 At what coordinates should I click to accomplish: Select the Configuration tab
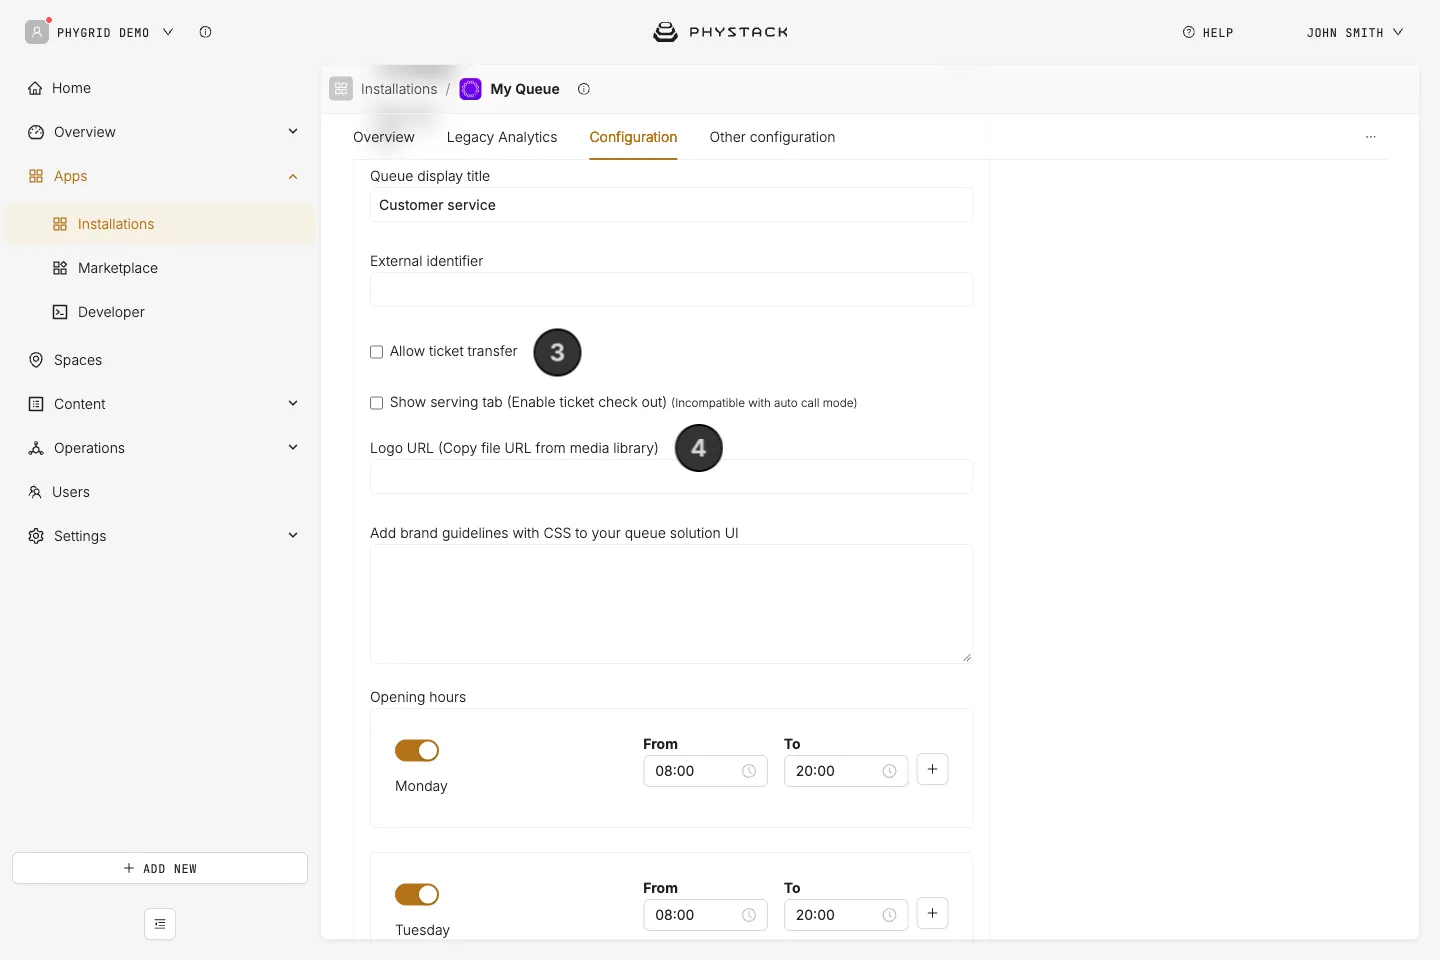coord(633,137)
